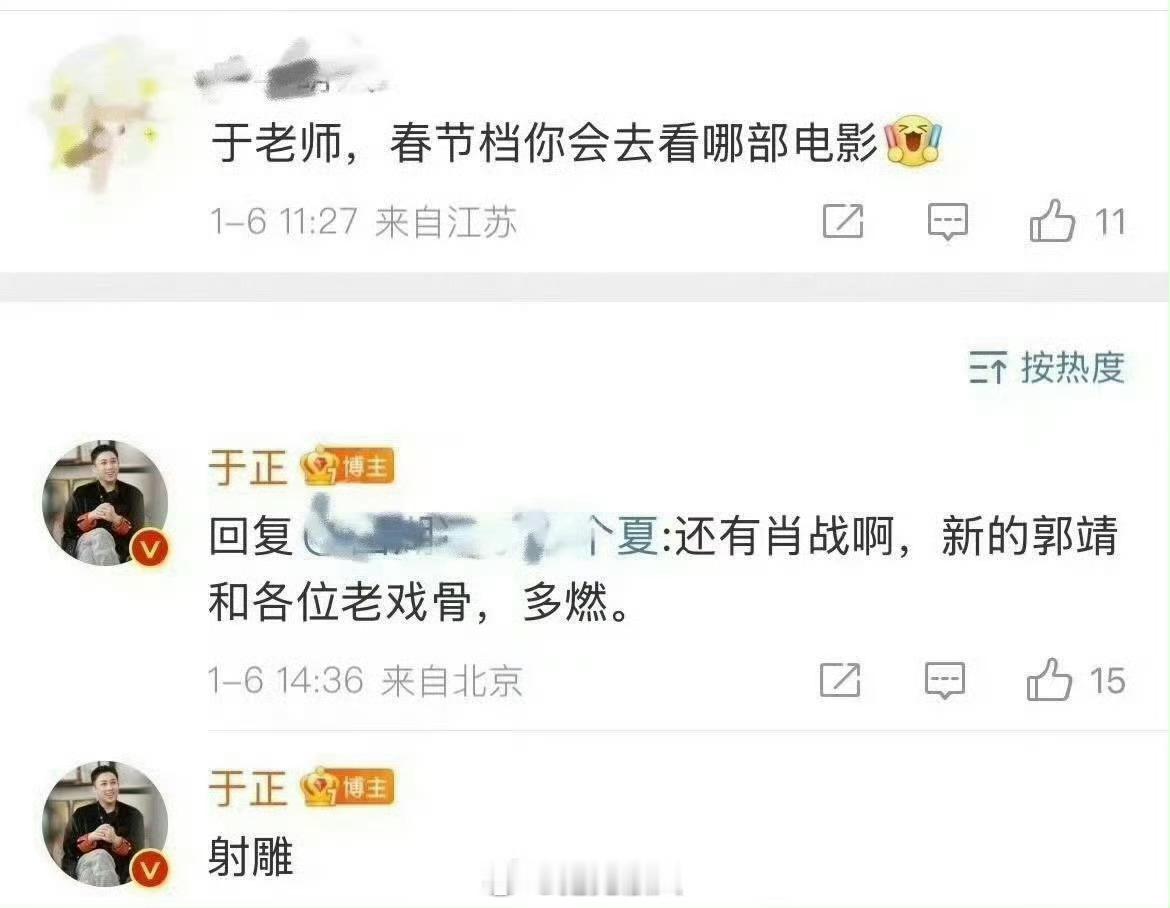1170x908 pixels.
Task: Open 于正's avatar in the first reply
Action: 105,503
